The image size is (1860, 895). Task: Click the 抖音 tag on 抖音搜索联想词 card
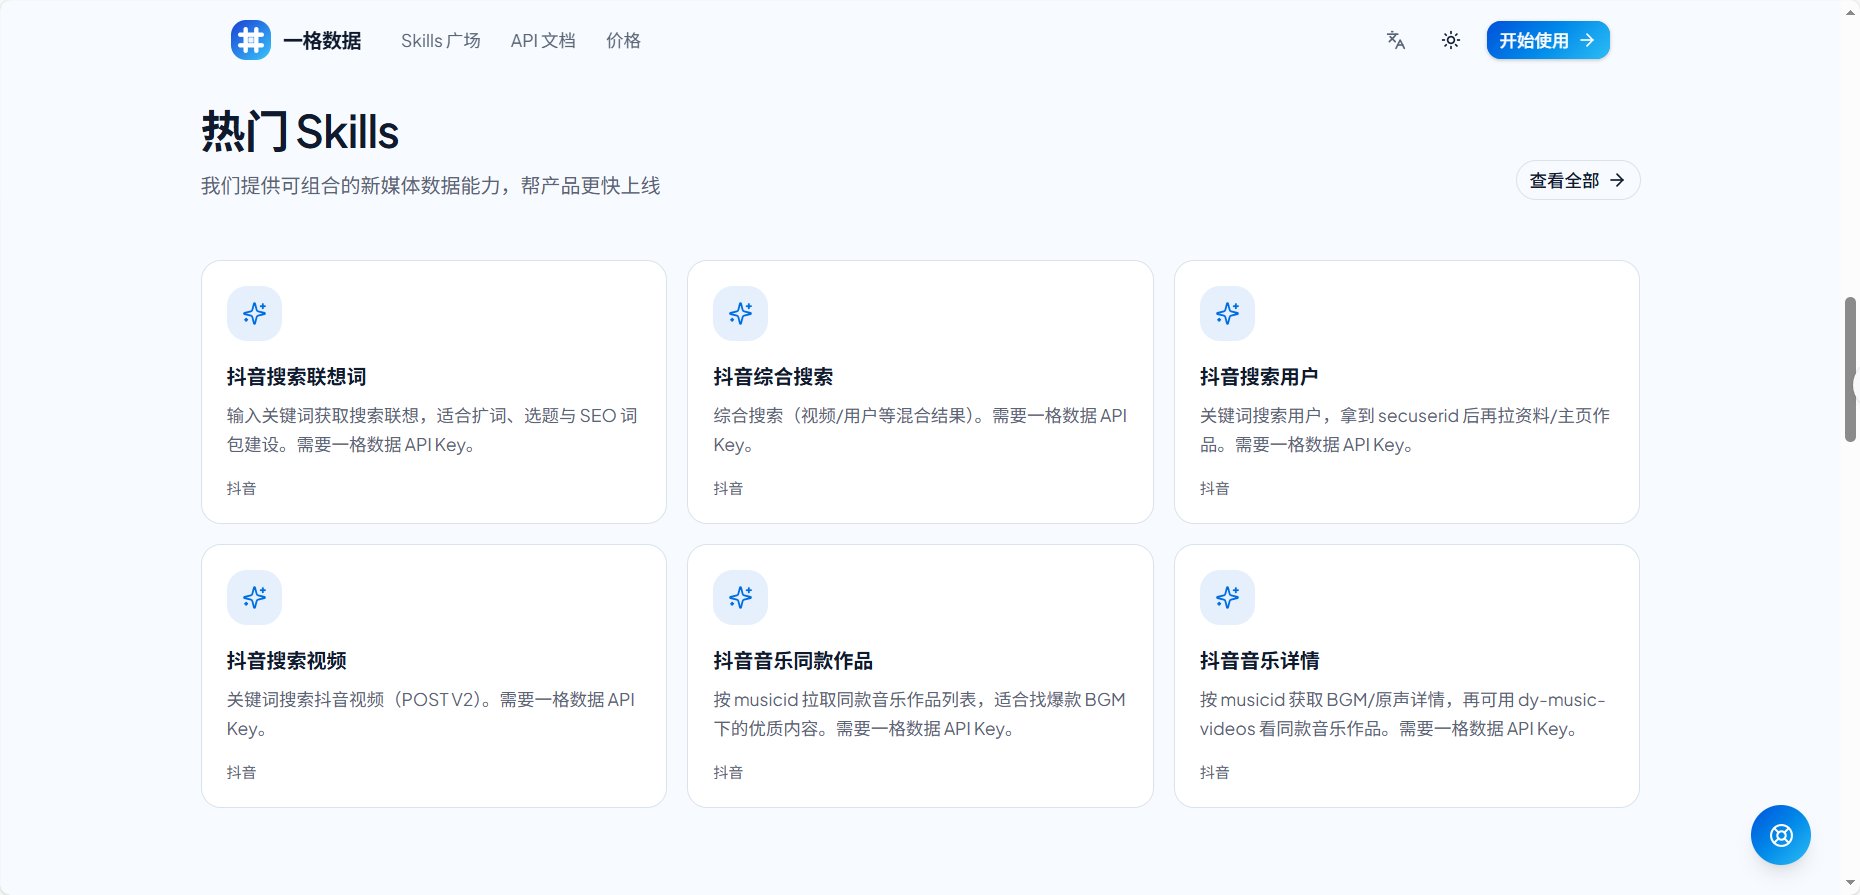tap(241, 488)
